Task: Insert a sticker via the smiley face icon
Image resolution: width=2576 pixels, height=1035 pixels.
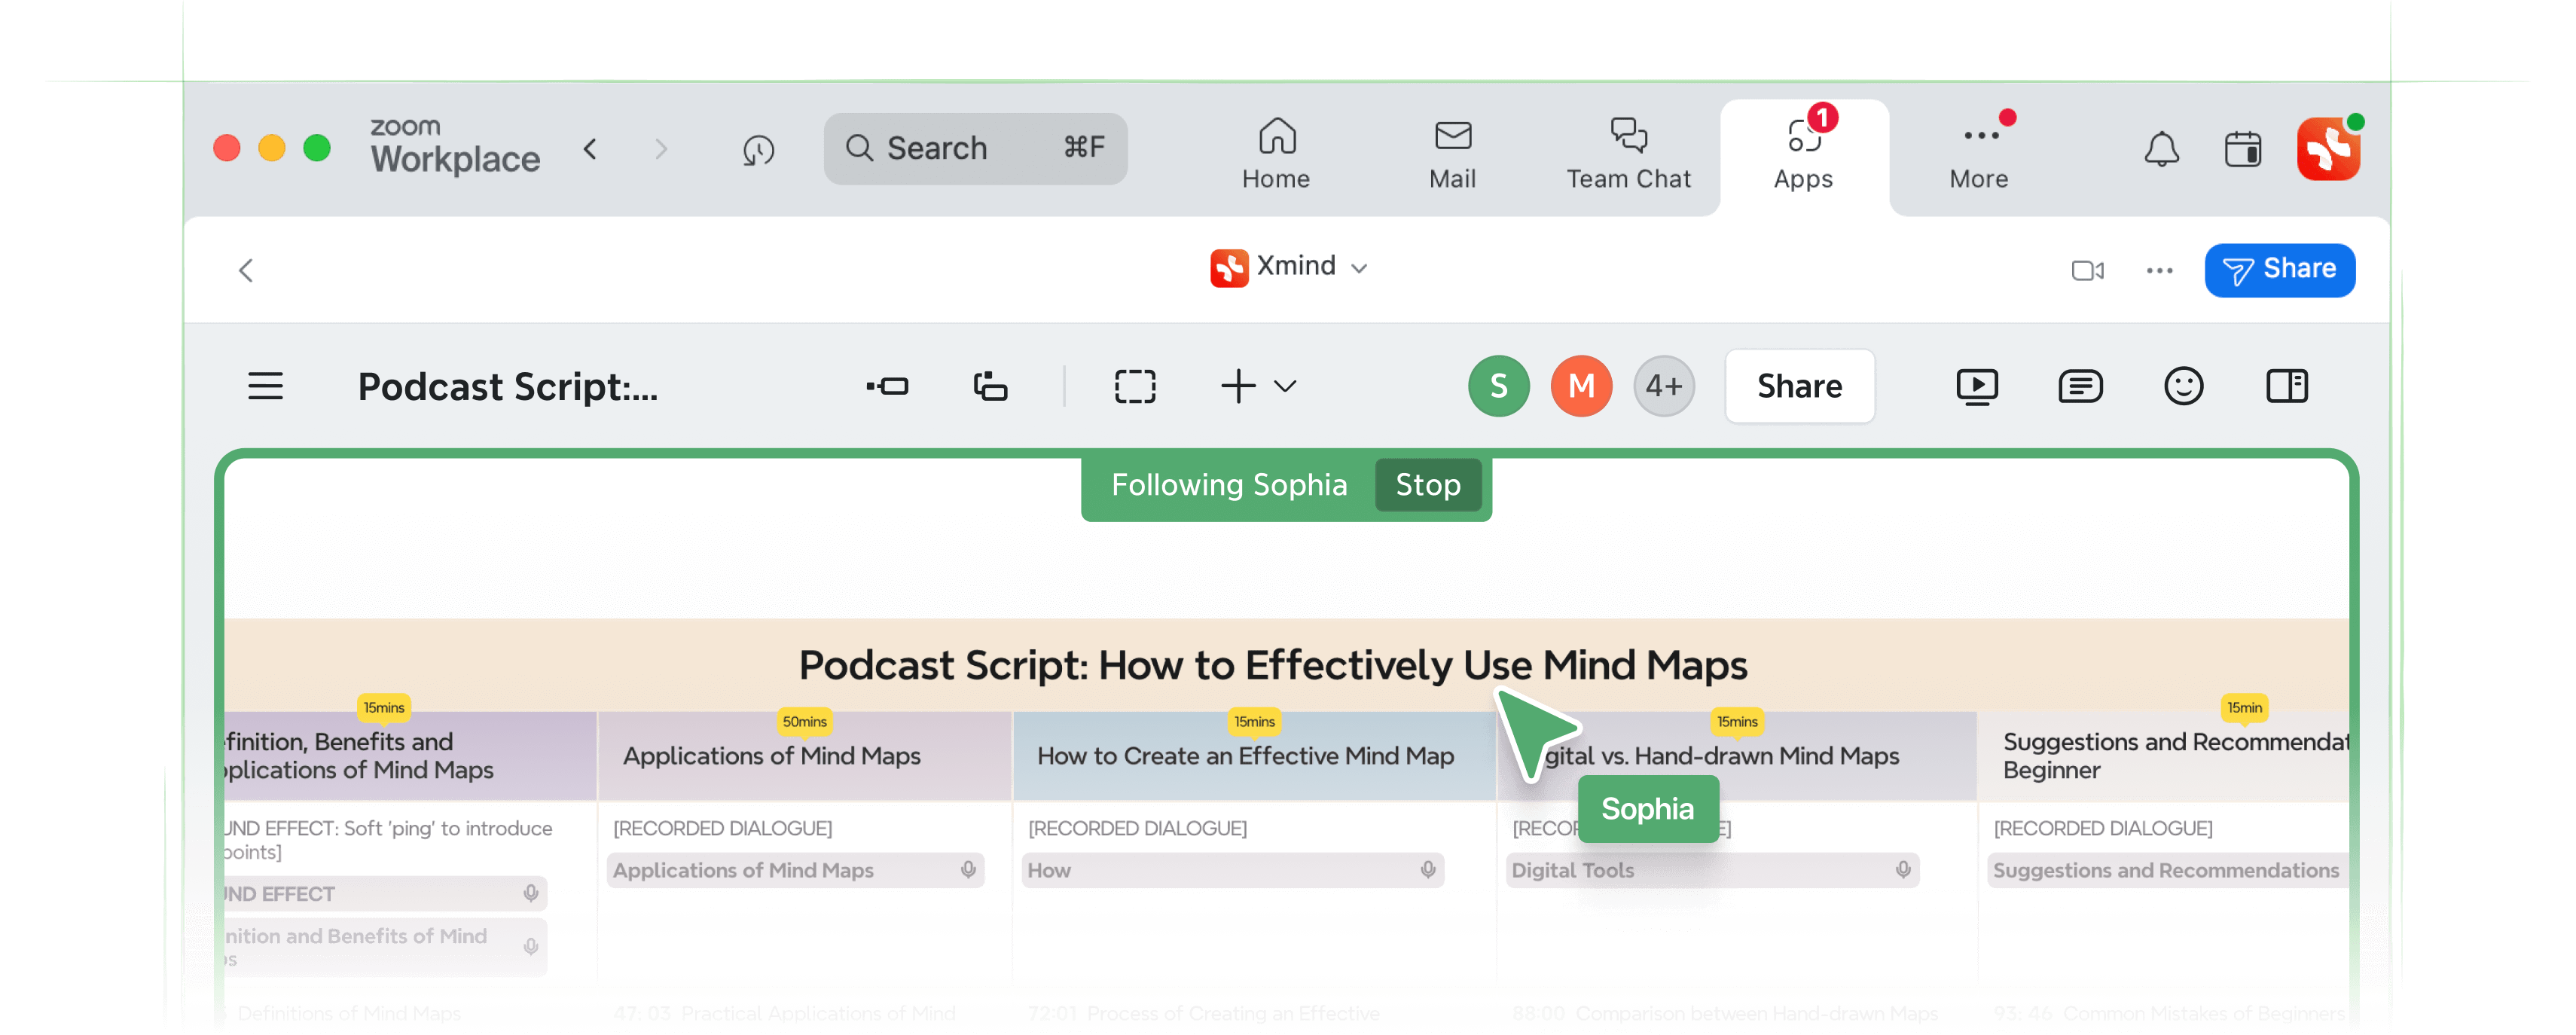Action: click(x=2184, y=386)
